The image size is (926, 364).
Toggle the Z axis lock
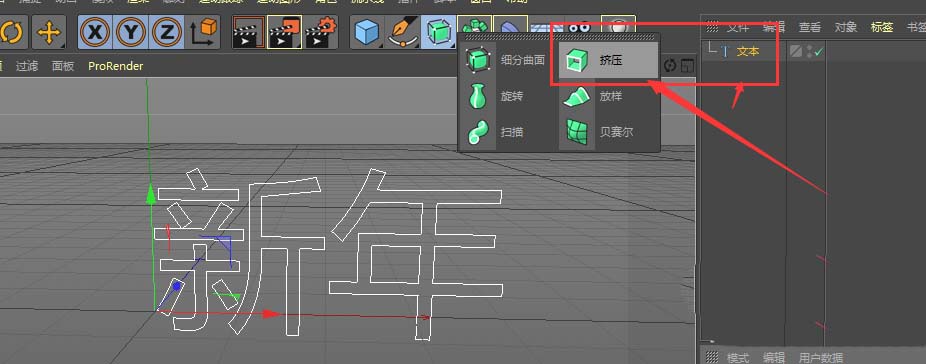[167, 32]
